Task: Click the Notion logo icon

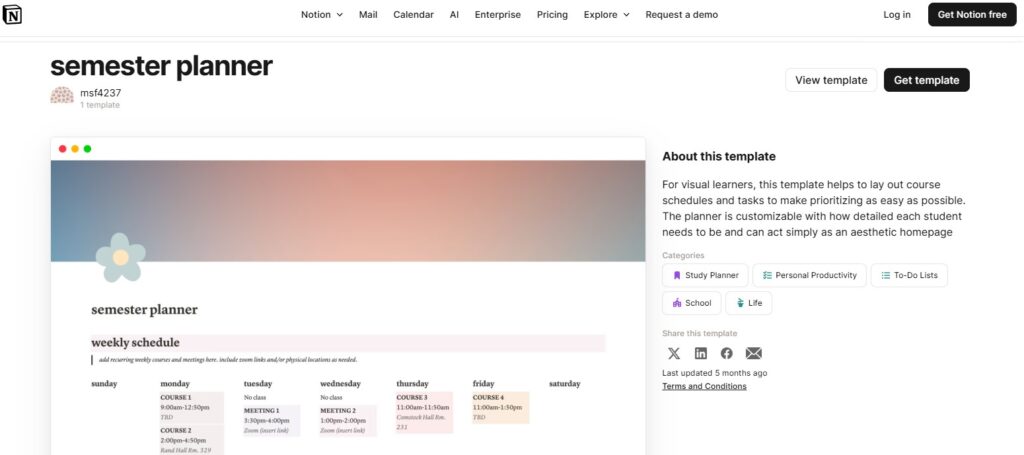Action: pyautogui.click(x=13, y=15)
